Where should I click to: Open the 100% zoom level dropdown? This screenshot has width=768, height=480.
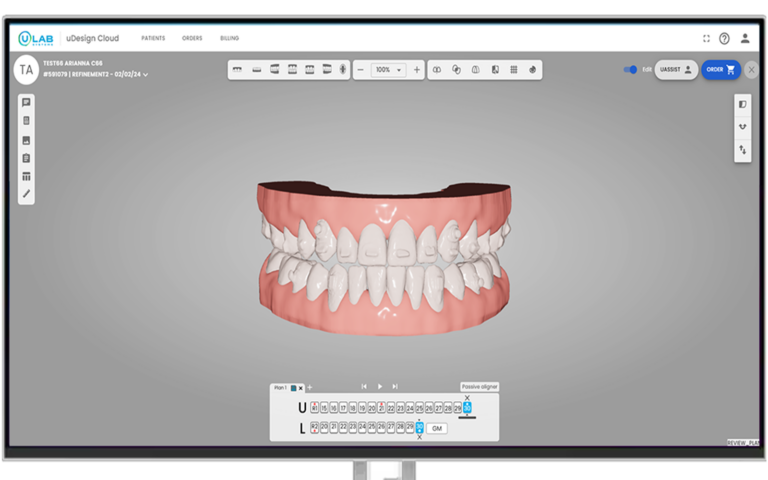coord(387,70)
